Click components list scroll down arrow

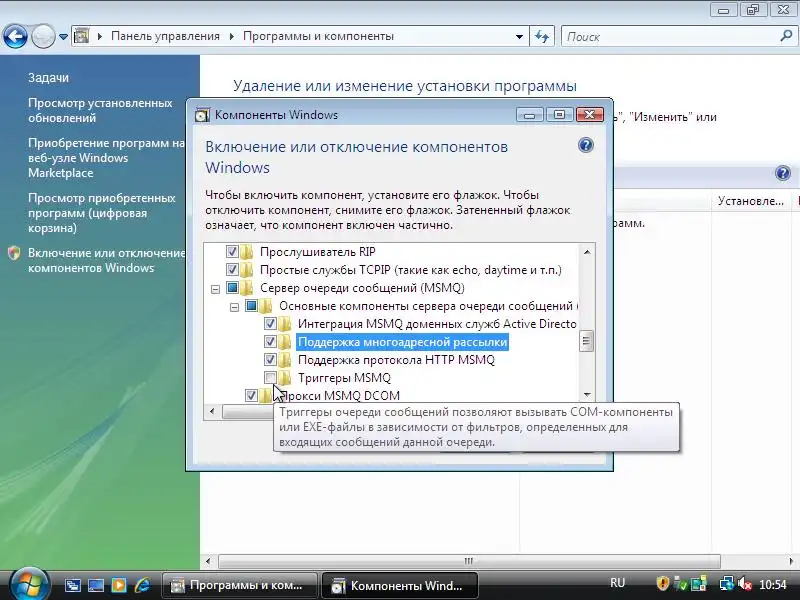587,395
